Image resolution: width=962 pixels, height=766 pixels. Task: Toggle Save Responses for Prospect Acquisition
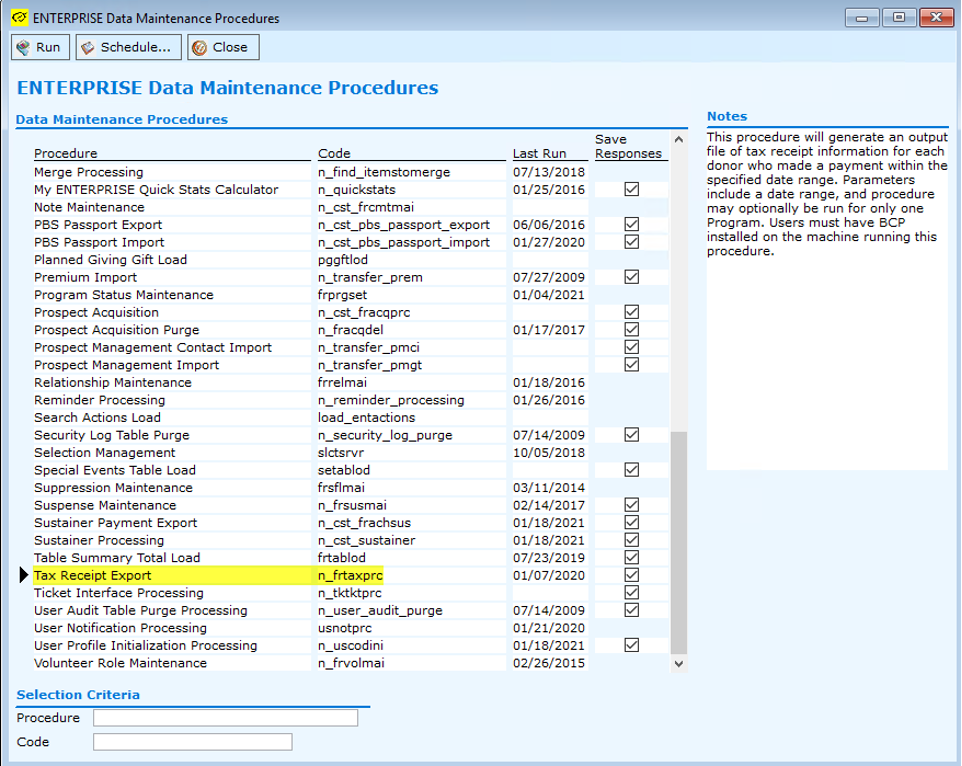click(x=631, y=312)
